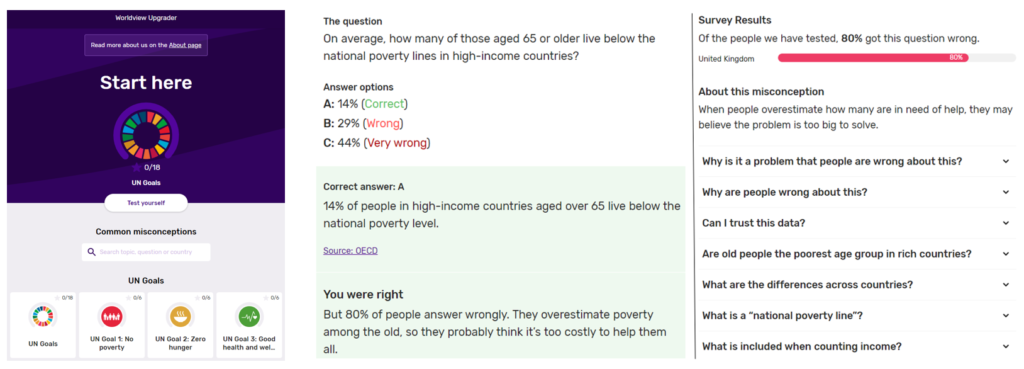The height and width of the screenshot is (369, 1024).
Task: Click the colorful UN Goals wheel under Start here
Action: pos(146,133)
